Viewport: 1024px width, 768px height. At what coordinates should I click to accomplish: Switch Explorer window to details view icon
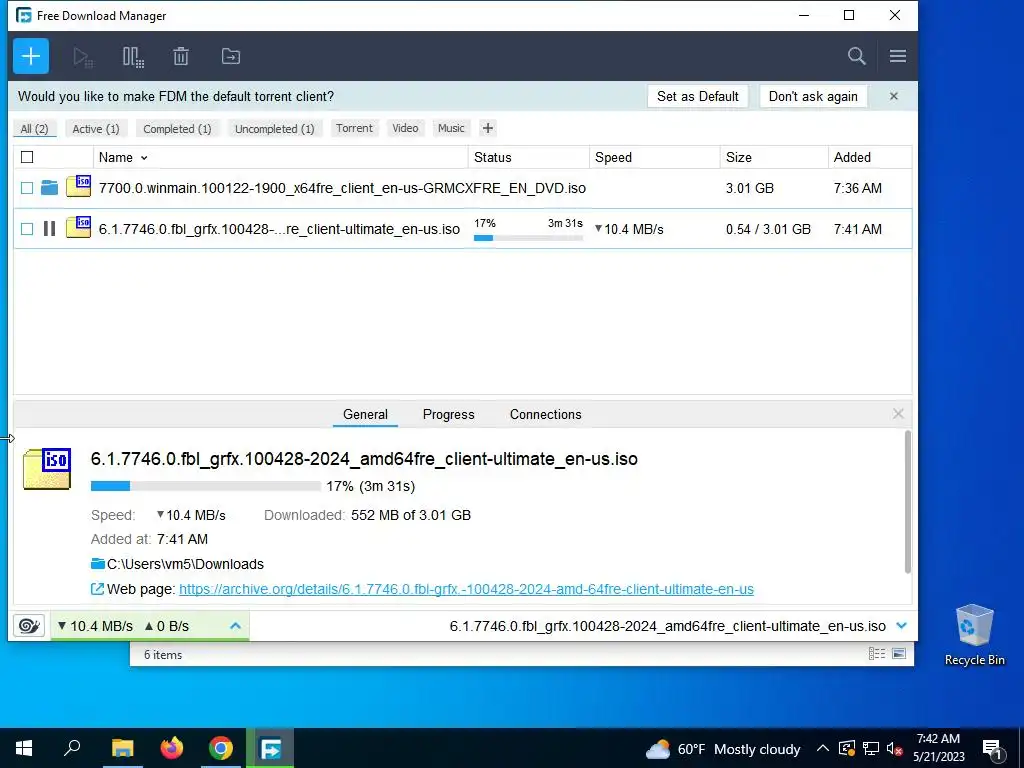pyautogui.click(x=877, y=654)
